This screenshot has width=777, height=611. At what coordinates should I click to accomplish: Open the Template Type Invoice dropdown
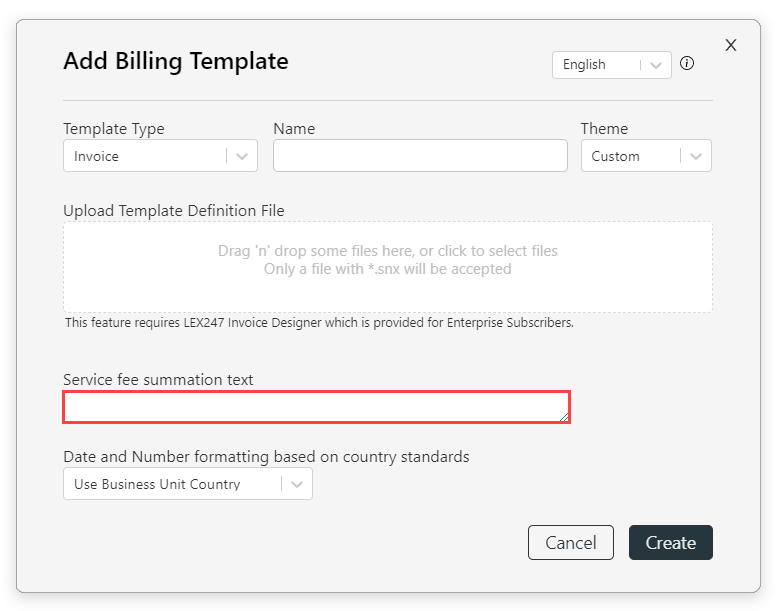coord(160,156)
